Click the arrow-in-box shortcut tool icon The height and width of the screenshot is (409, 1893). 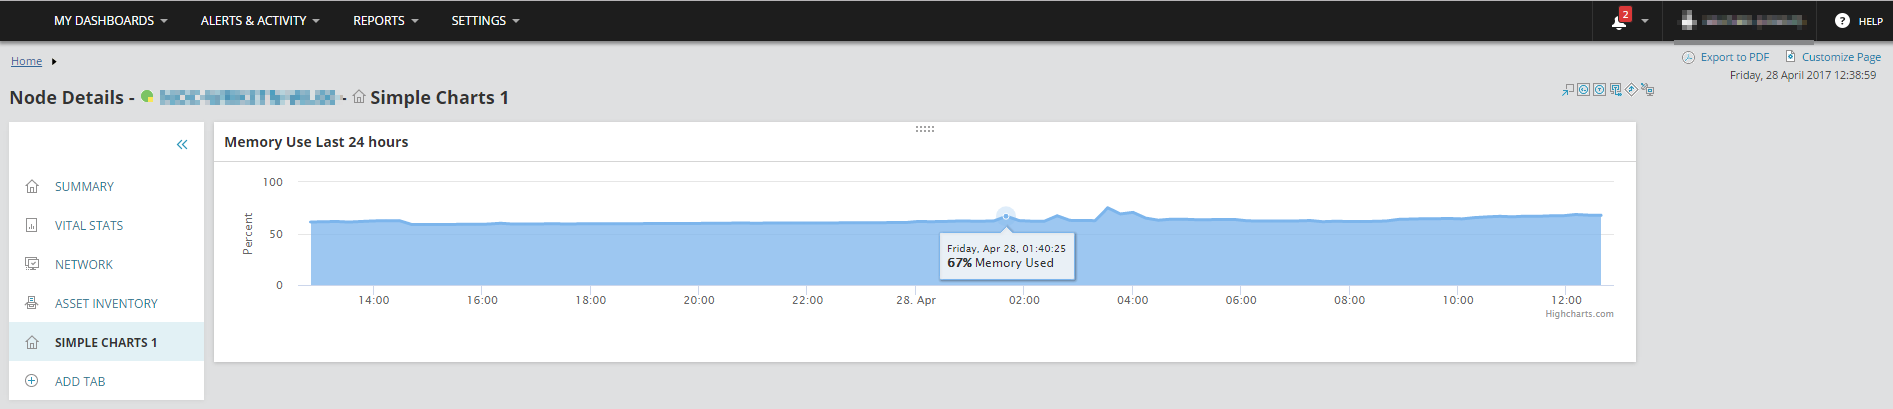pyautogui.click(x=1568, y=90)
